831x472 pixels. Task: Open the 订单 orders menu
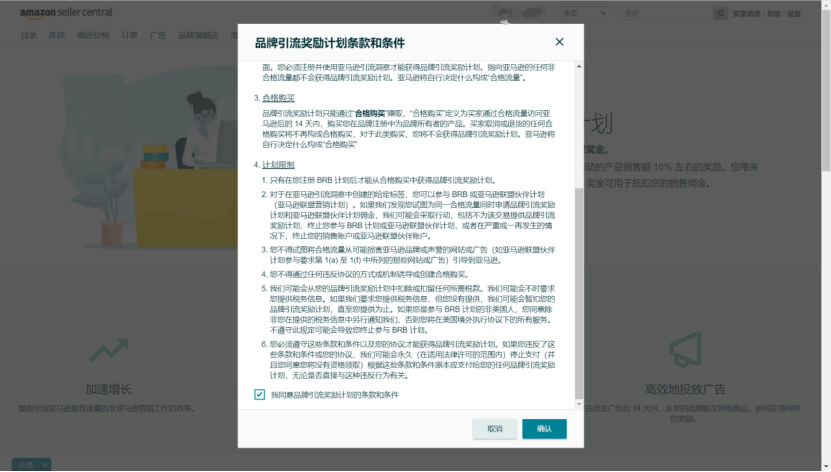129,35
